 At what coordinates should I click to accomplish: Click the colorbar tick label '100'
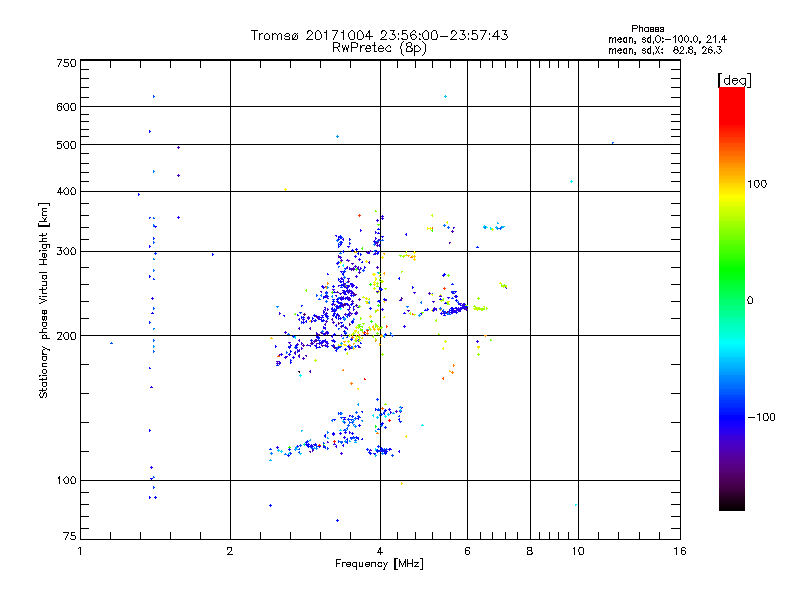click(757, 184)
